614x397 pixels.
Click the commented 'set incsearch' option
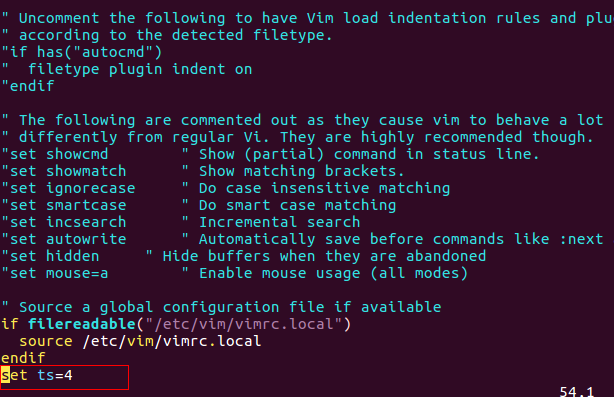(64, 222)
